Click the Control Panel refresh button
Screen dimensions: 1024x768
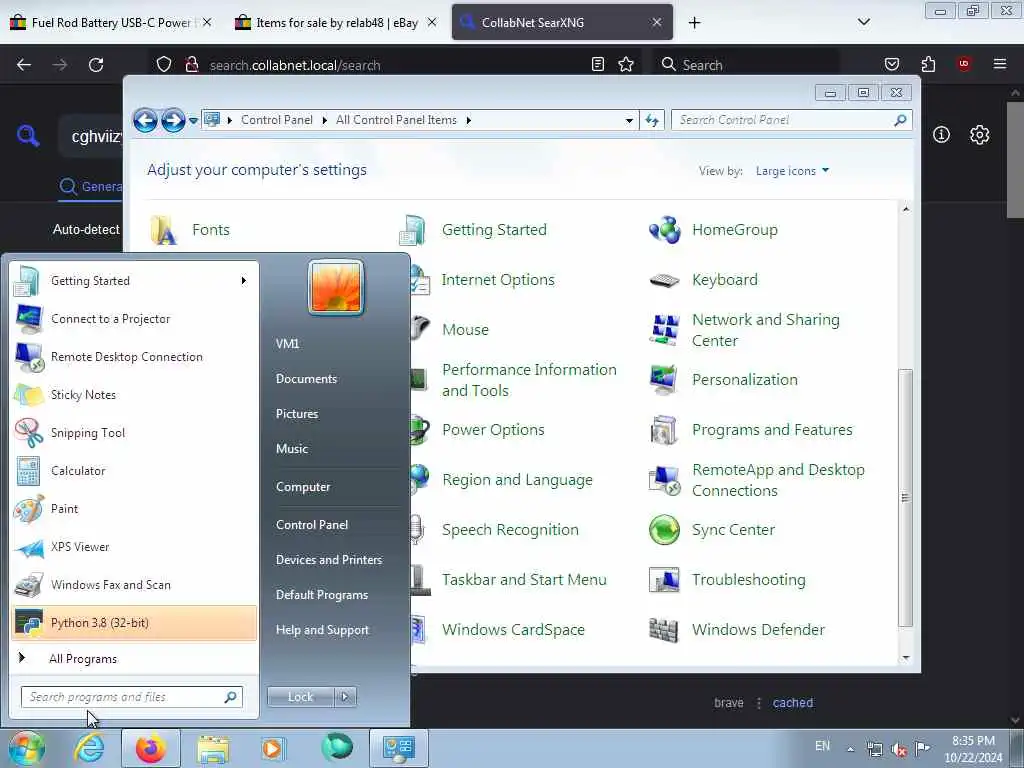point(652,120)
